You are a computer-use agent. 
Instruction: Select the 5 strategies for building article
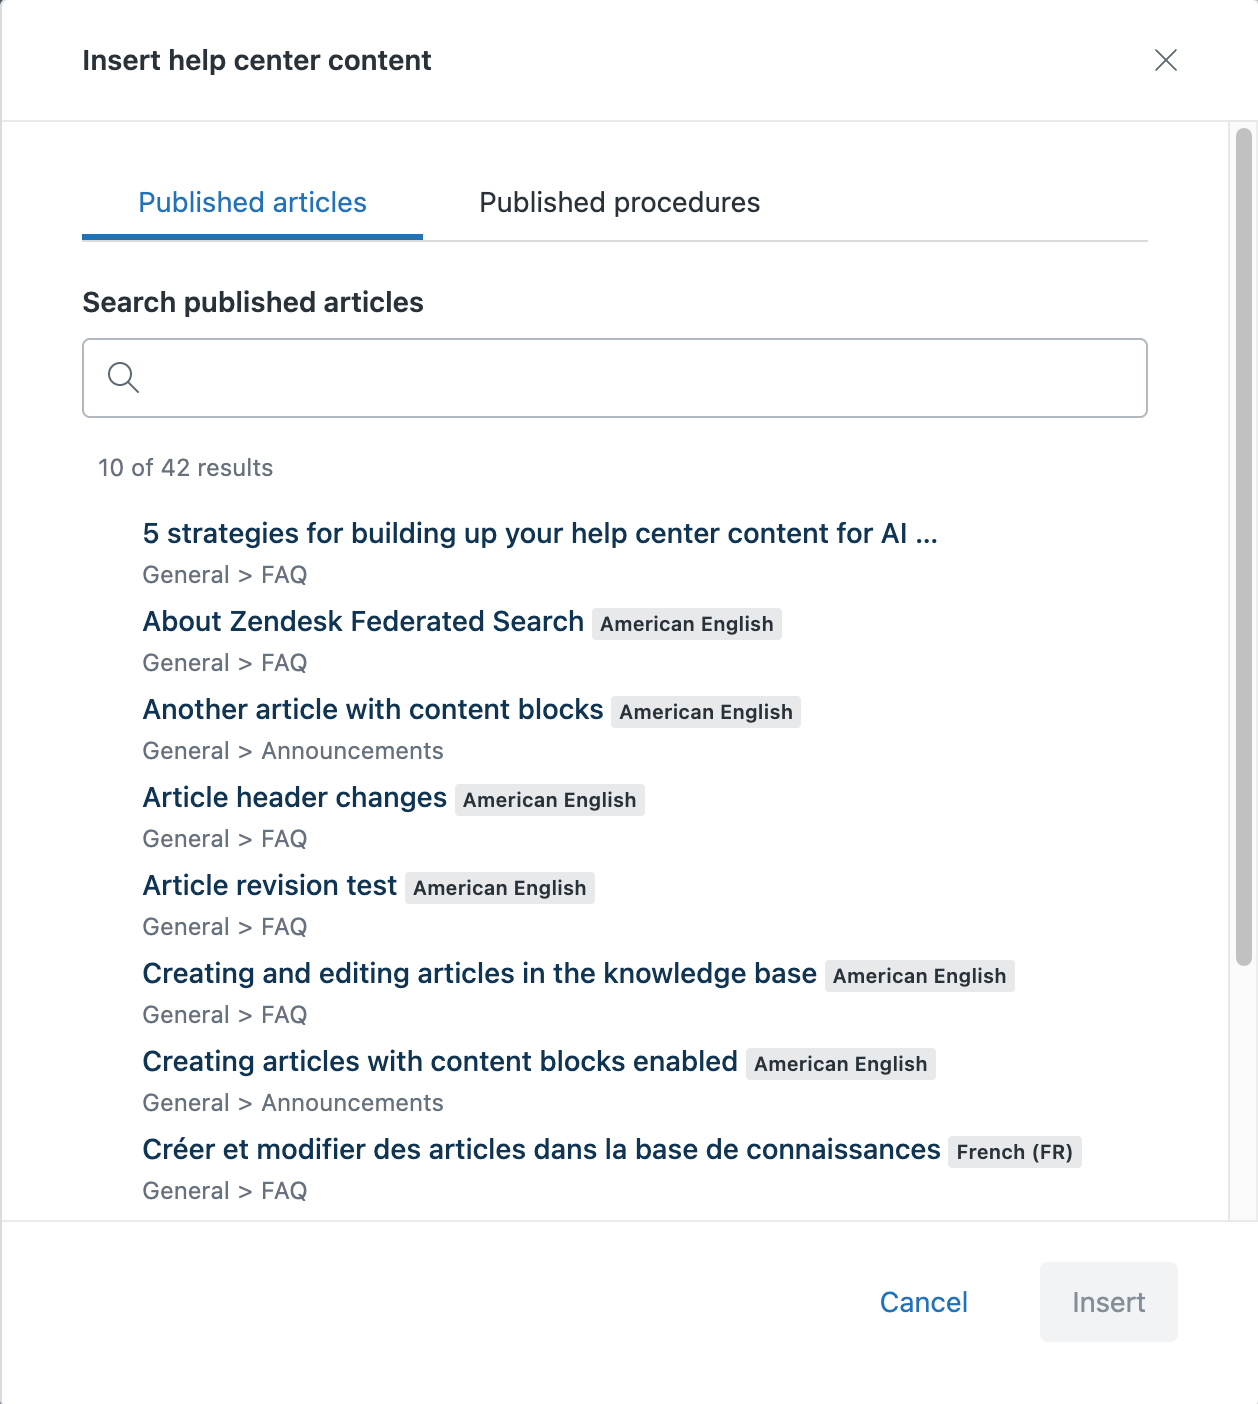(x=539, y=534)
